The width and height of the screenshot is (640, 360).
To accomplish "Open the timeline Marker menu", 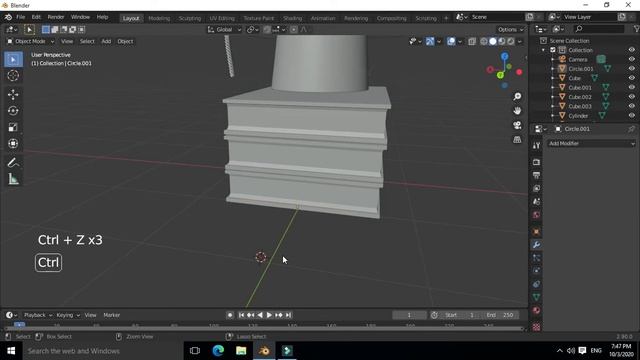I will pos(111,315).
